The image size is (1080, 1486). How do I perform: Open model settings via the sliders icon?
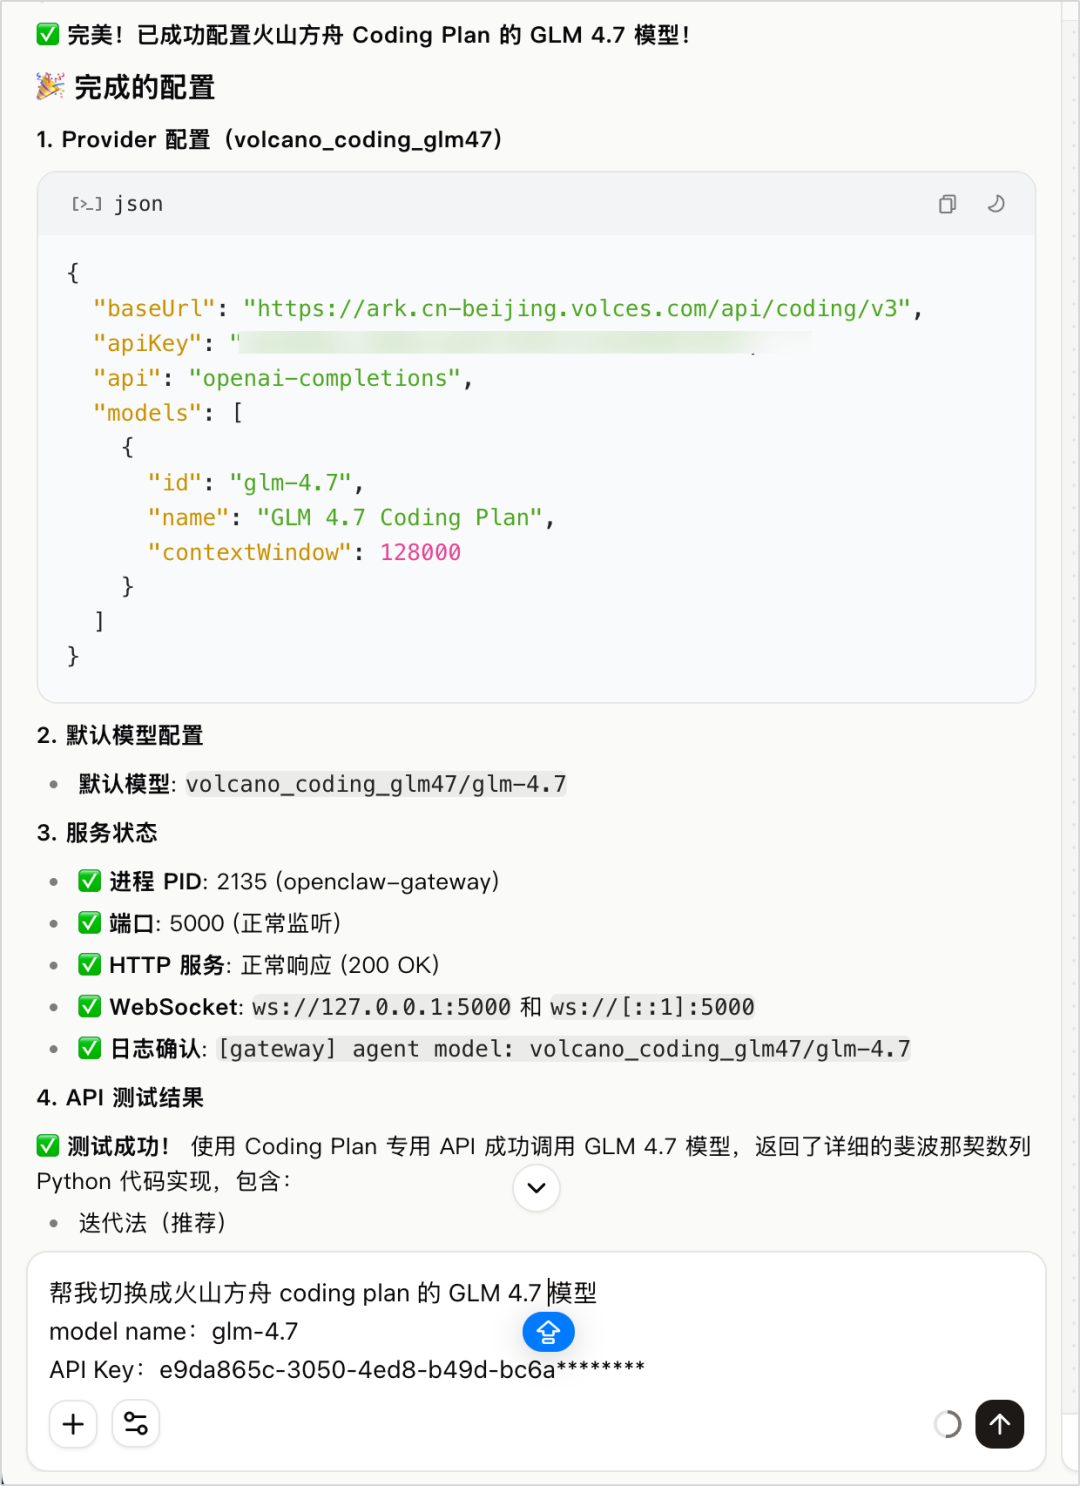click(135, 1424)
